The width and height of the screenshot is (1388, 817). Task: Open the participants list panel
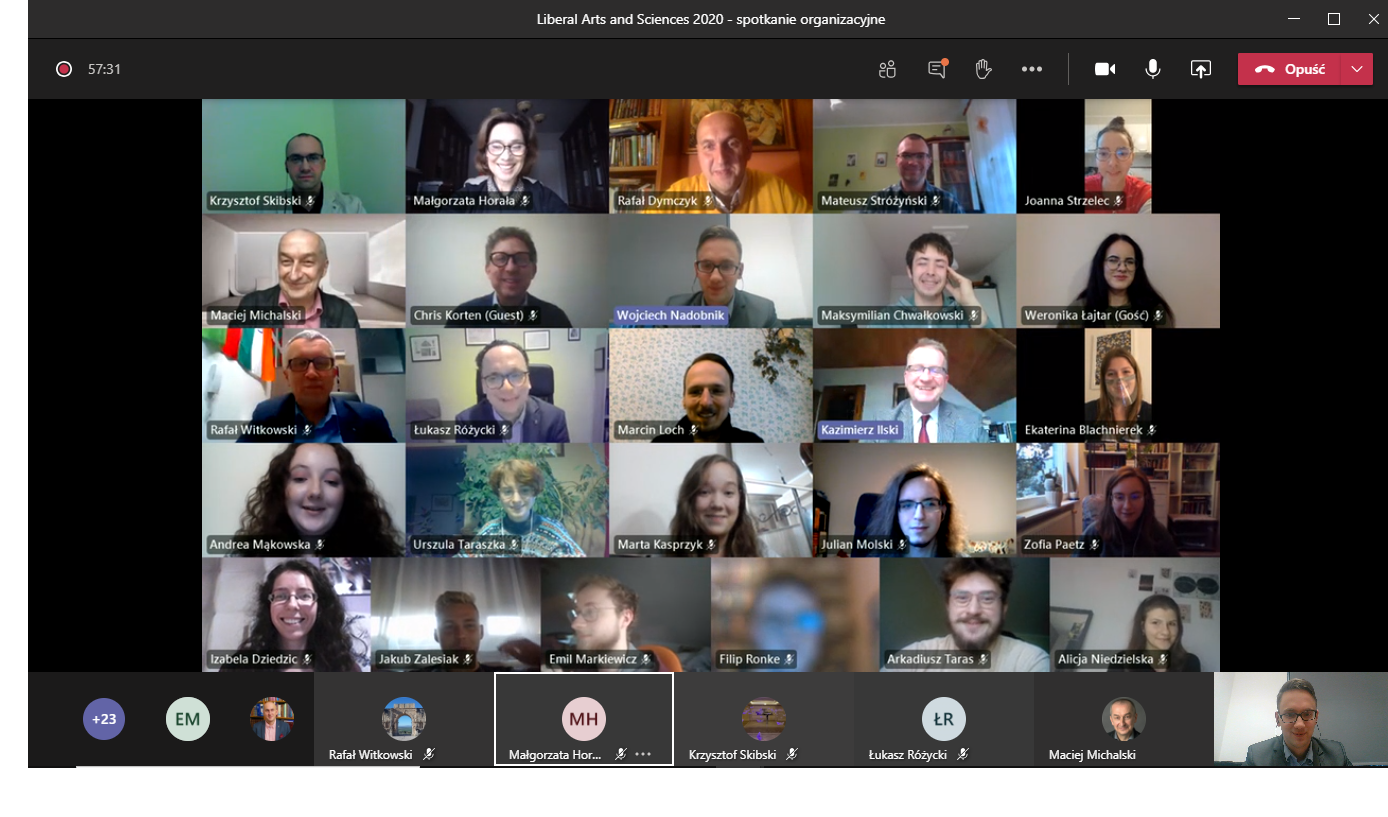(887, 69)
